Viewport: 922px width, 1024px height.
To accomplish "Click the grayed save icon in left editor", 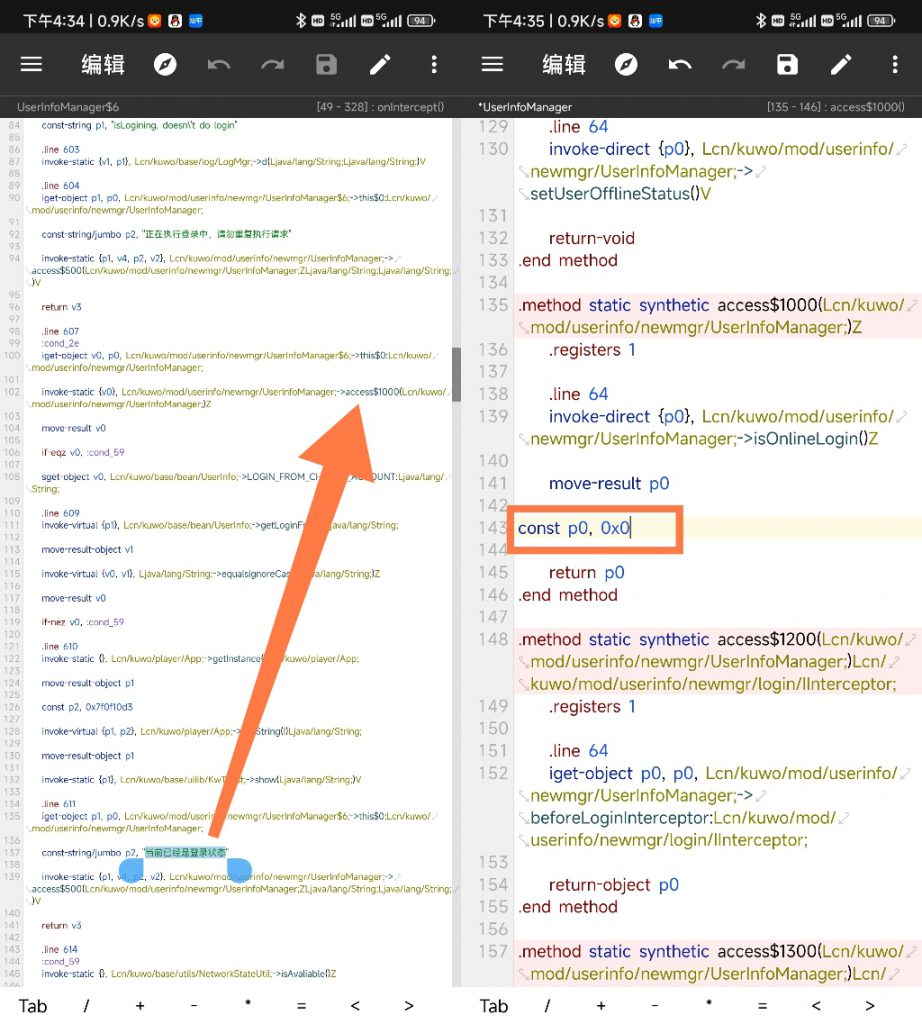I will point(326,65).
